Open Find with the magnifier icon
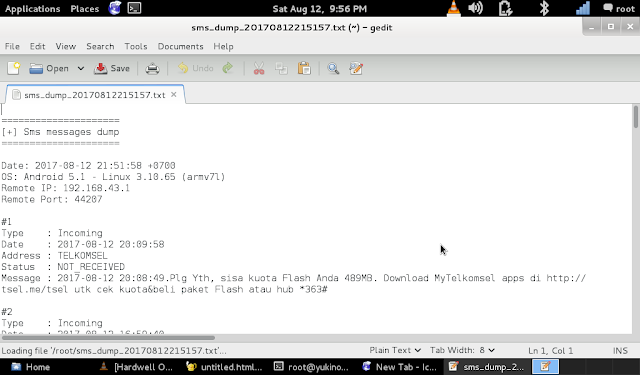 333,68
